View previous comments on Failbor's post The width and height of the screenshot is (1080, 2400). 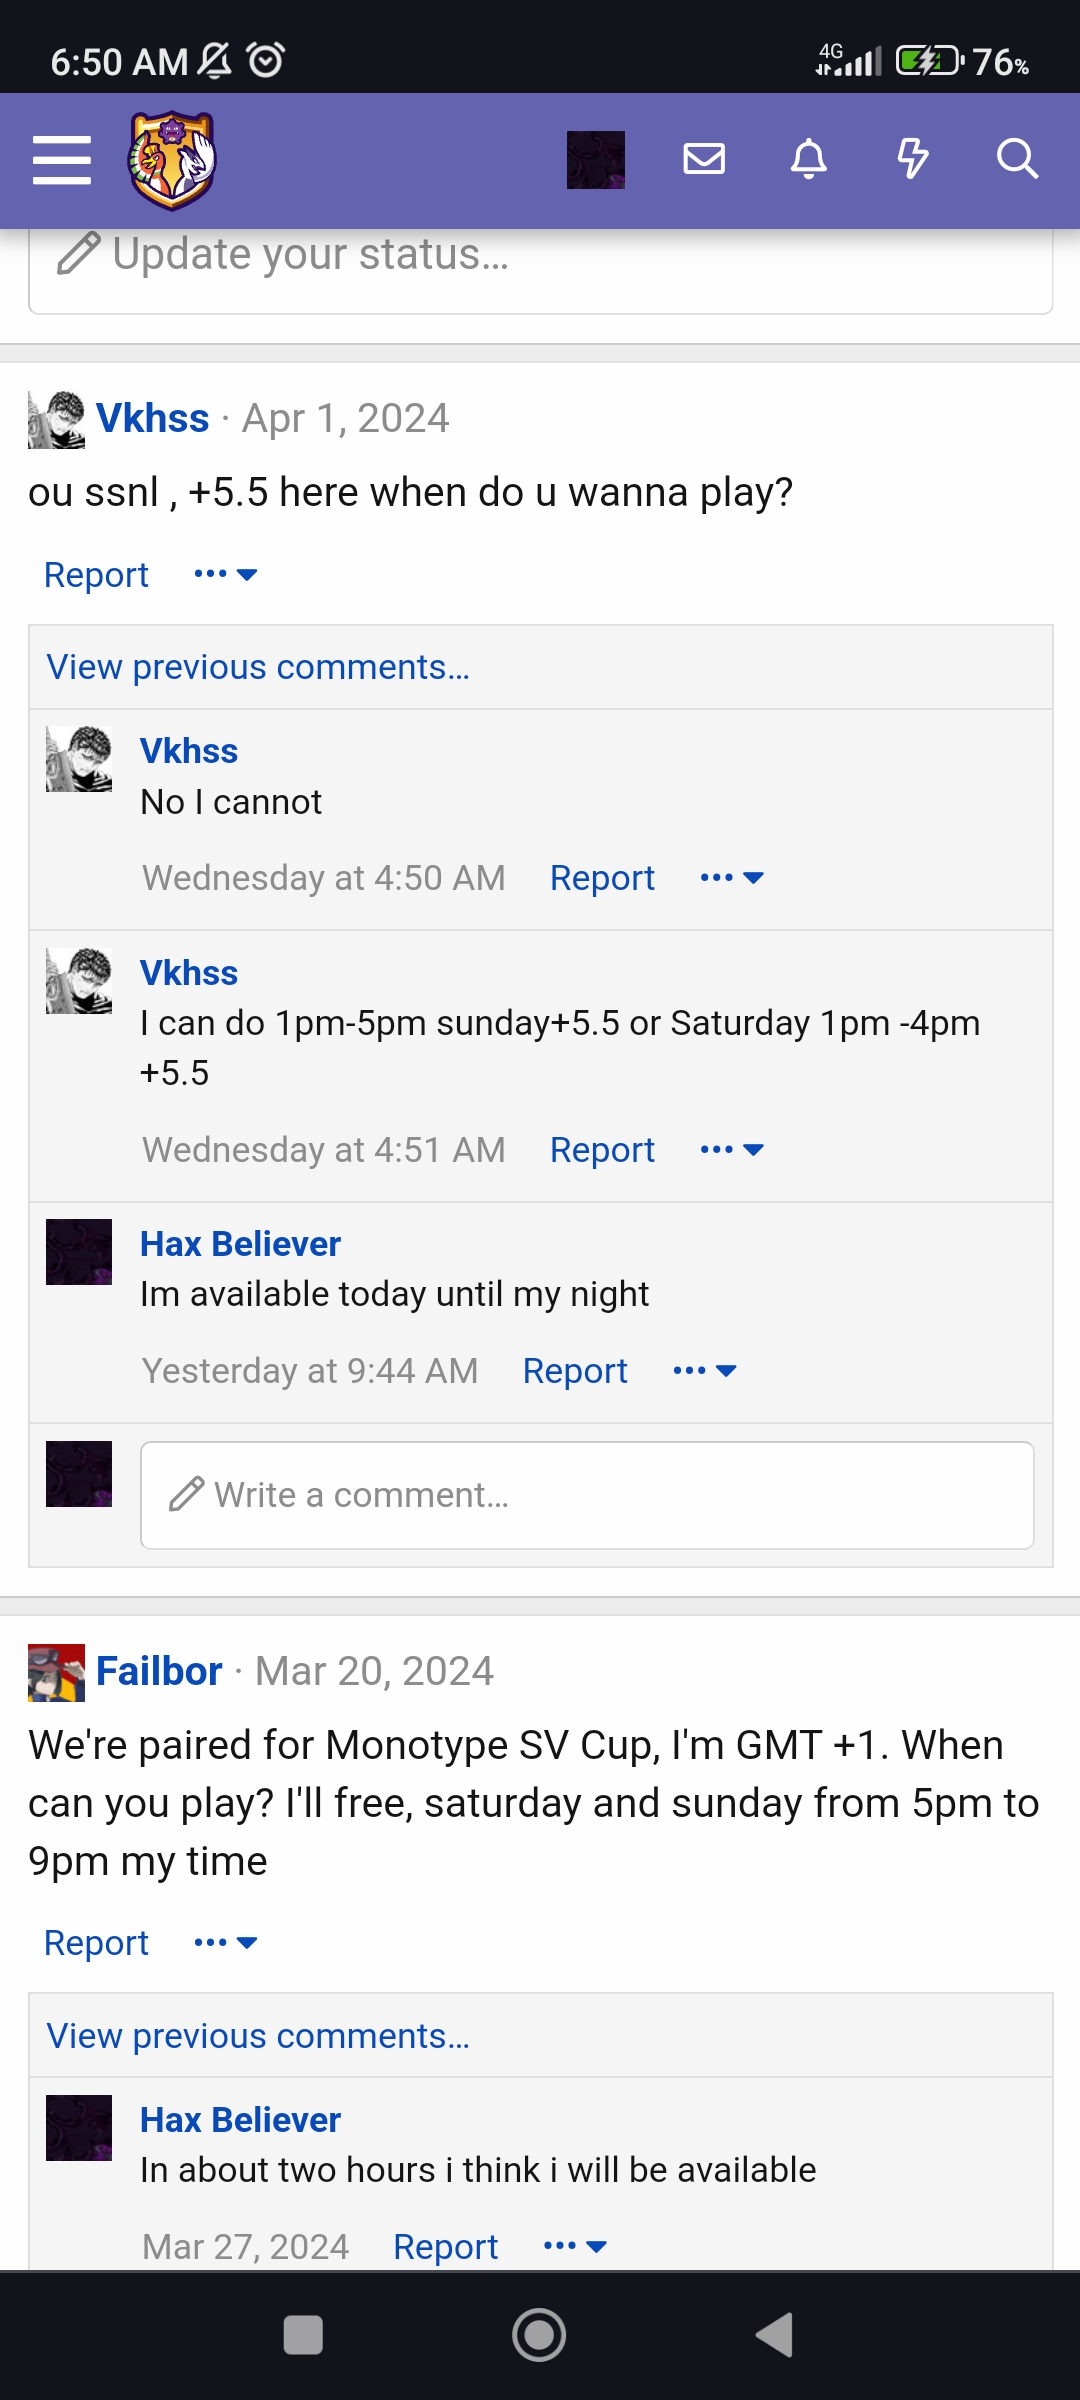point(258,2036)
